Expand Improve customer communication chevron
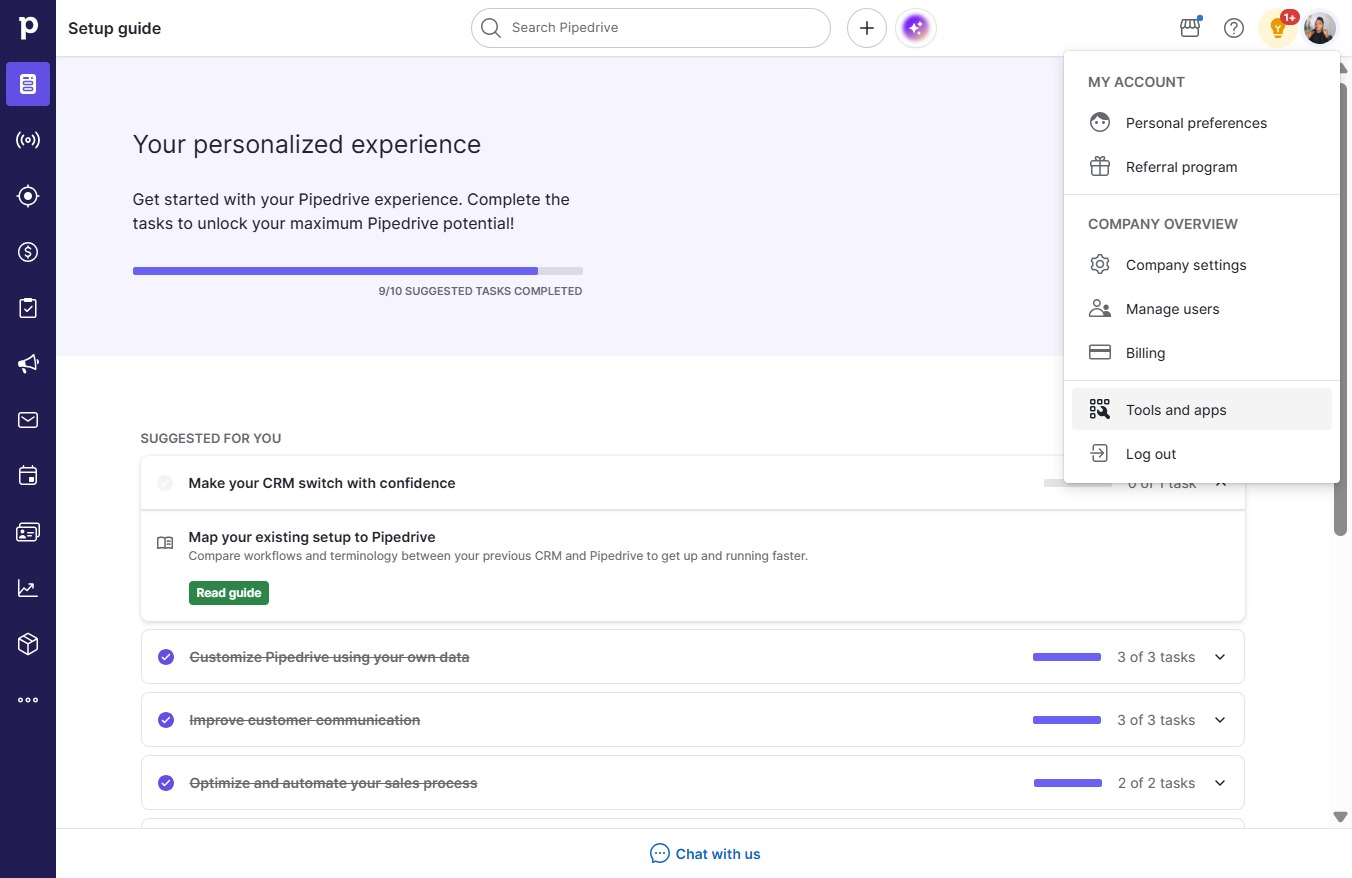 pyautogui.click(x=1220, y=720)
